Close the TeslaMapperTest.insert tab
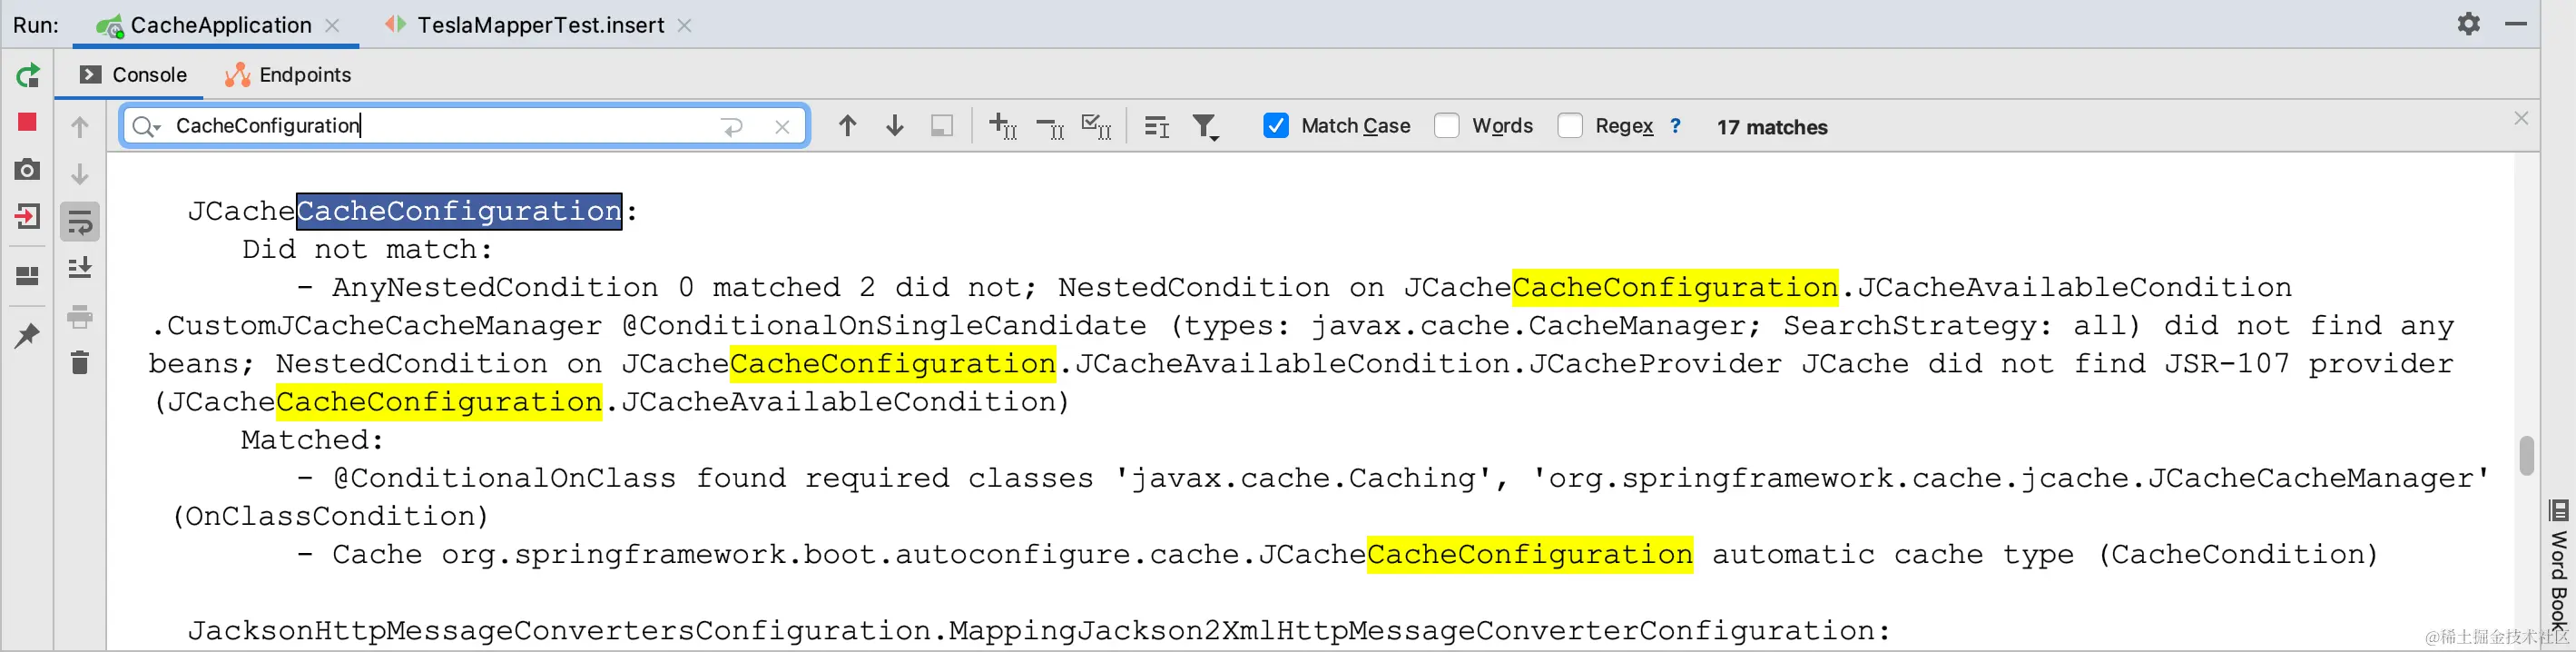The height and width of the screenshot is (652, 2576). (x=685, y=26)
